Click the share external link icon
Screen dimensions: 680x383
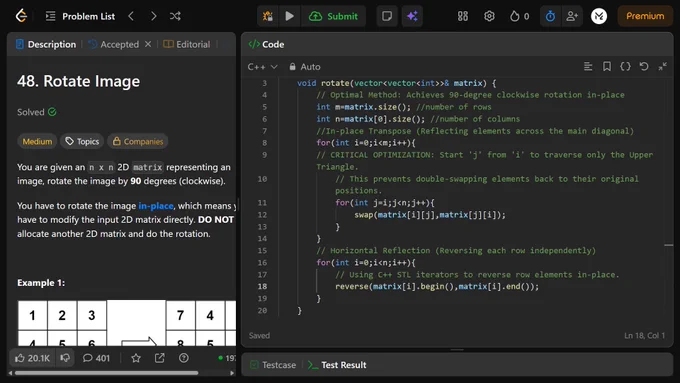click(x=160, y=358)
